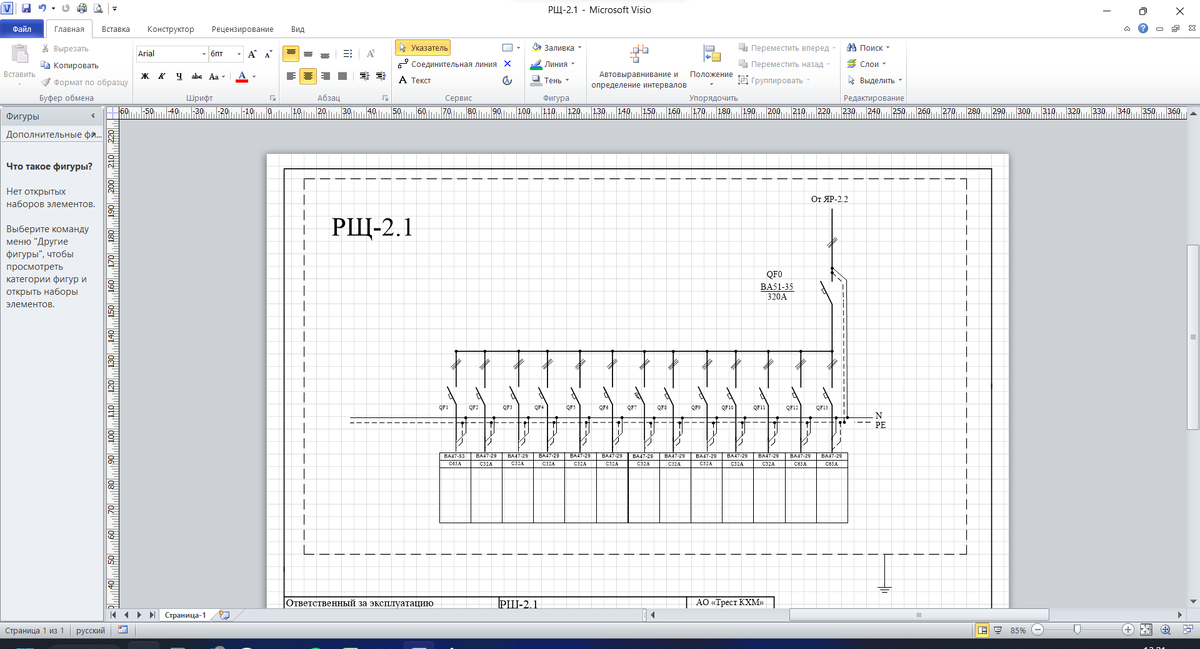Collapse the Shapes (Фигуры) panel
Image resolution: width=1200 pixels, height=649 pixels.
tap(92, 117)
